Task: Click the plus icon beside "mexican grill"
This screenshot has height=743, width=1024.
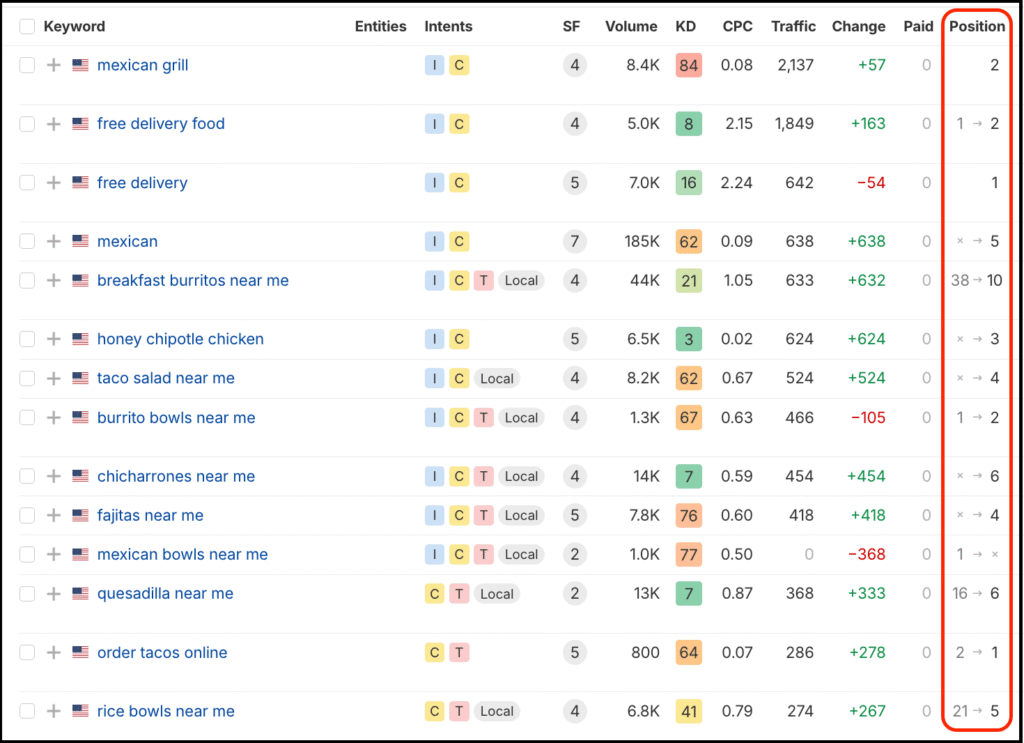Action: pyautogui.click(x=54, y=65)
